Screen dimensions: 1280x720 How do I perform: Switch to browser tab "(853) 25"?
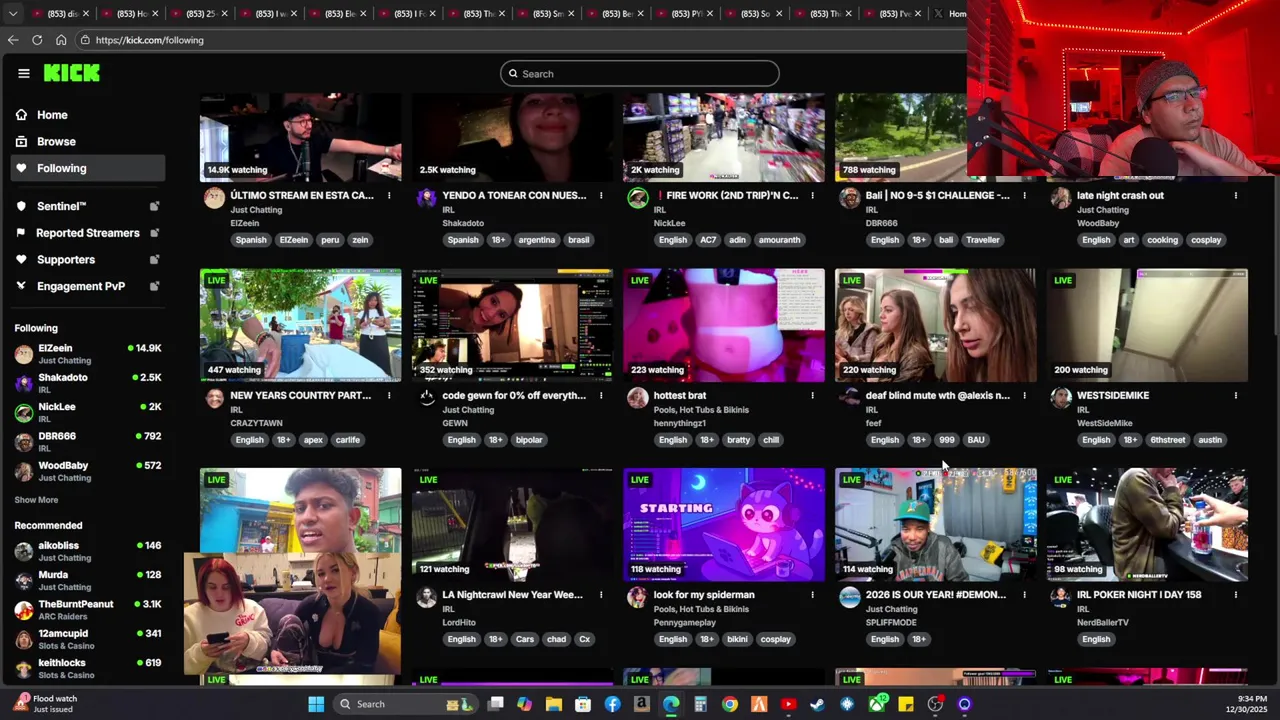click(x=200, y=14)
